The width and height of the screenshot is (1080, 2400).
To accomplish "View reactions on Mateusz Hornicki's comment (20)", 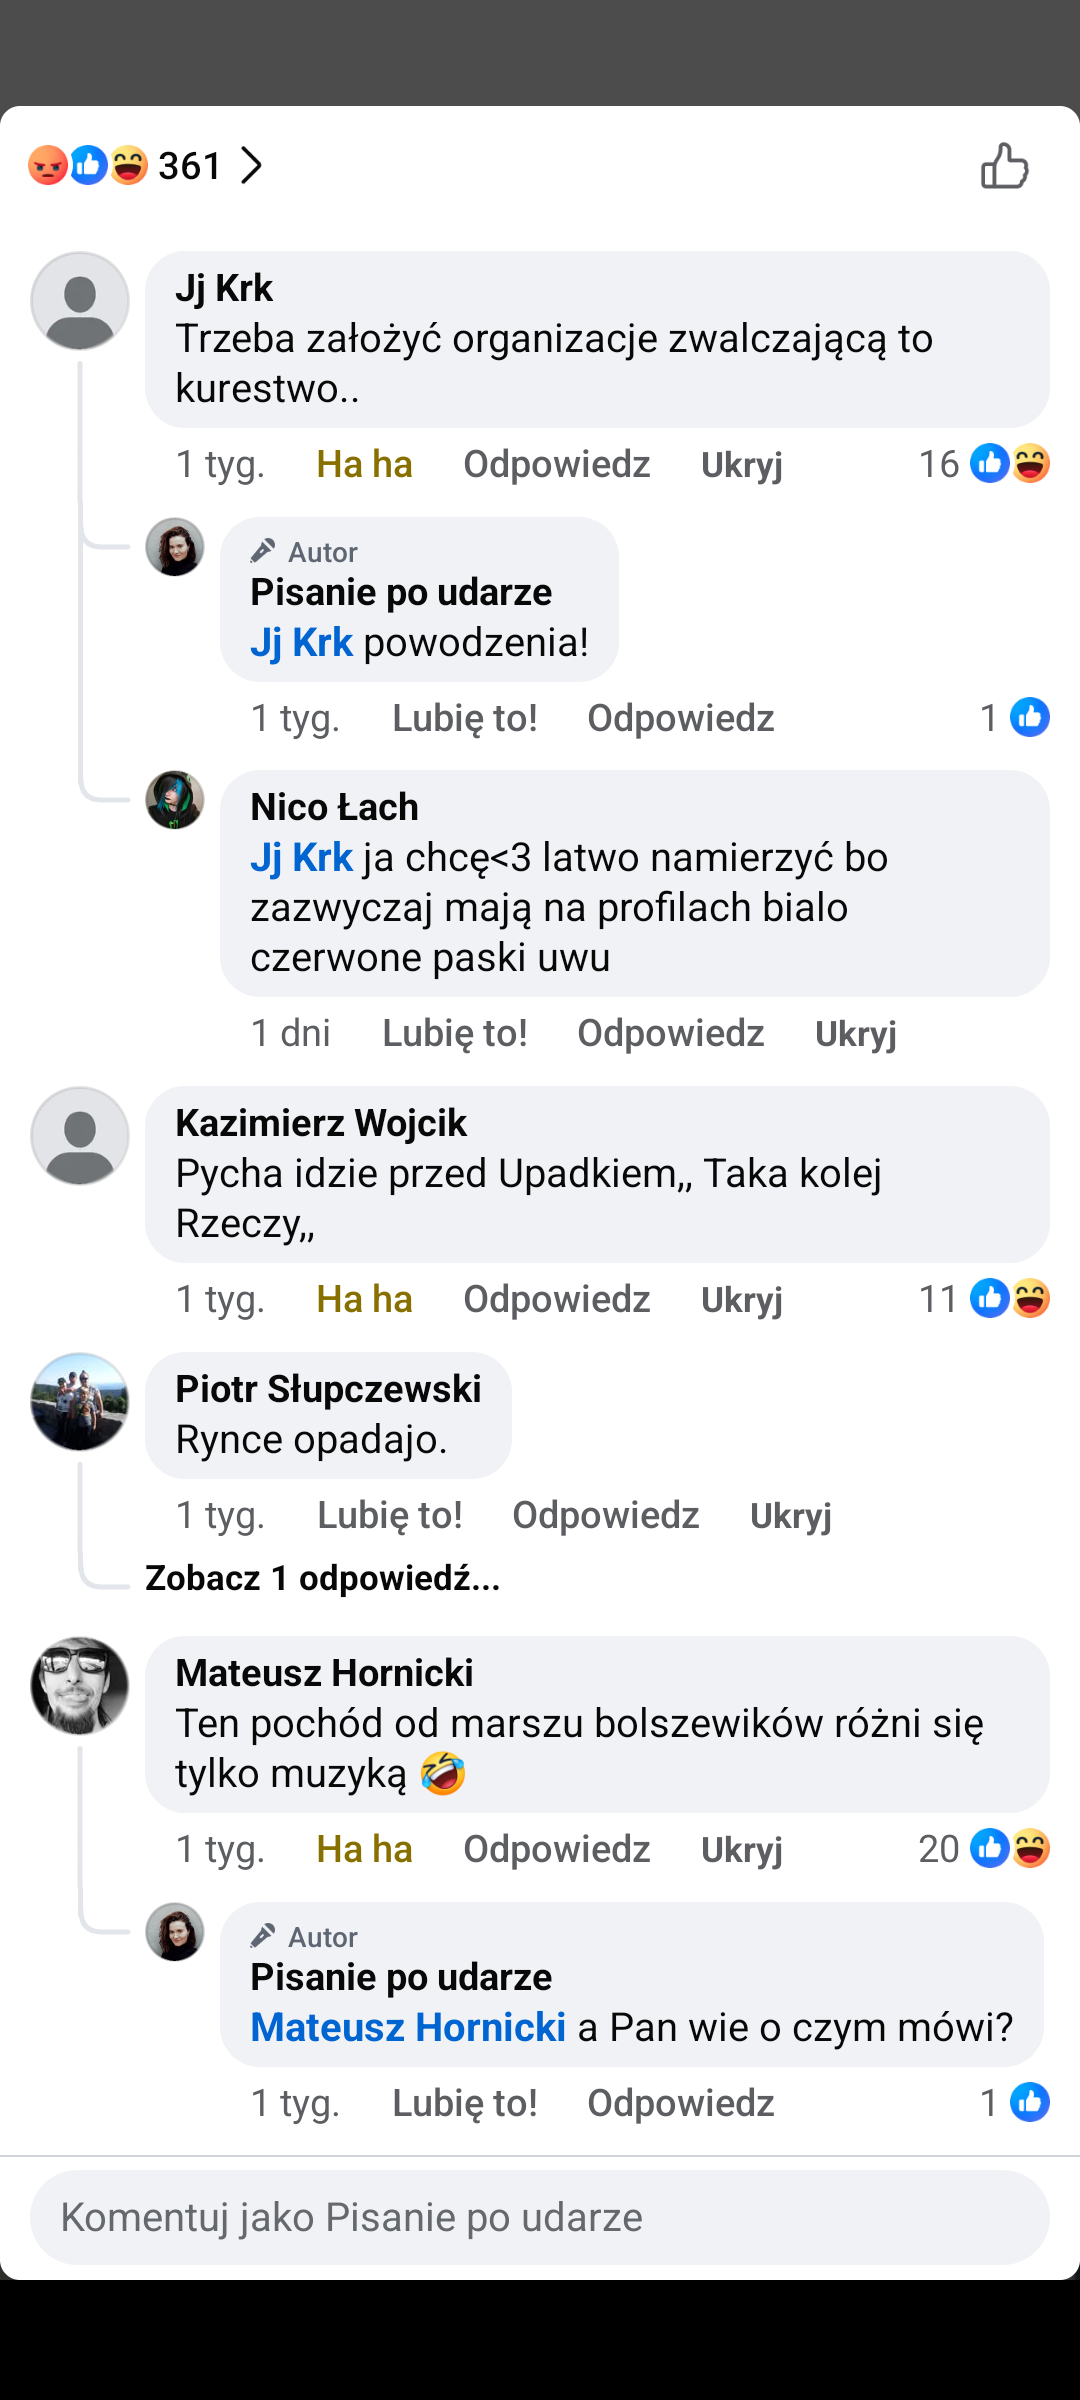I will [984, 1849].
